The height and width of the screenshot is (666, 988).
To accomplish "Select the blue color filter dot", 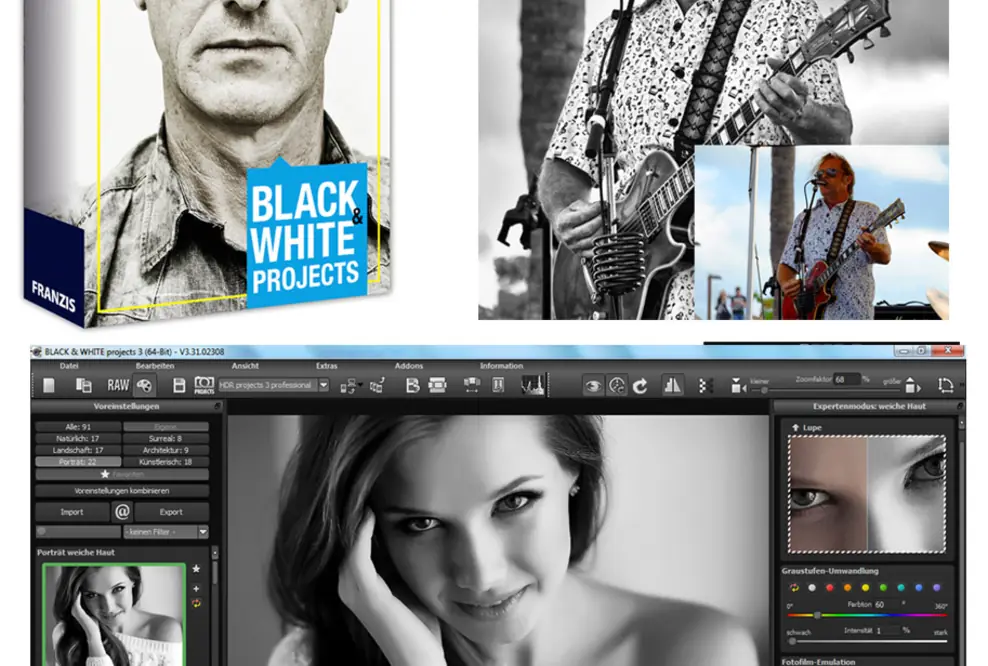I will [x=919, y=588].
